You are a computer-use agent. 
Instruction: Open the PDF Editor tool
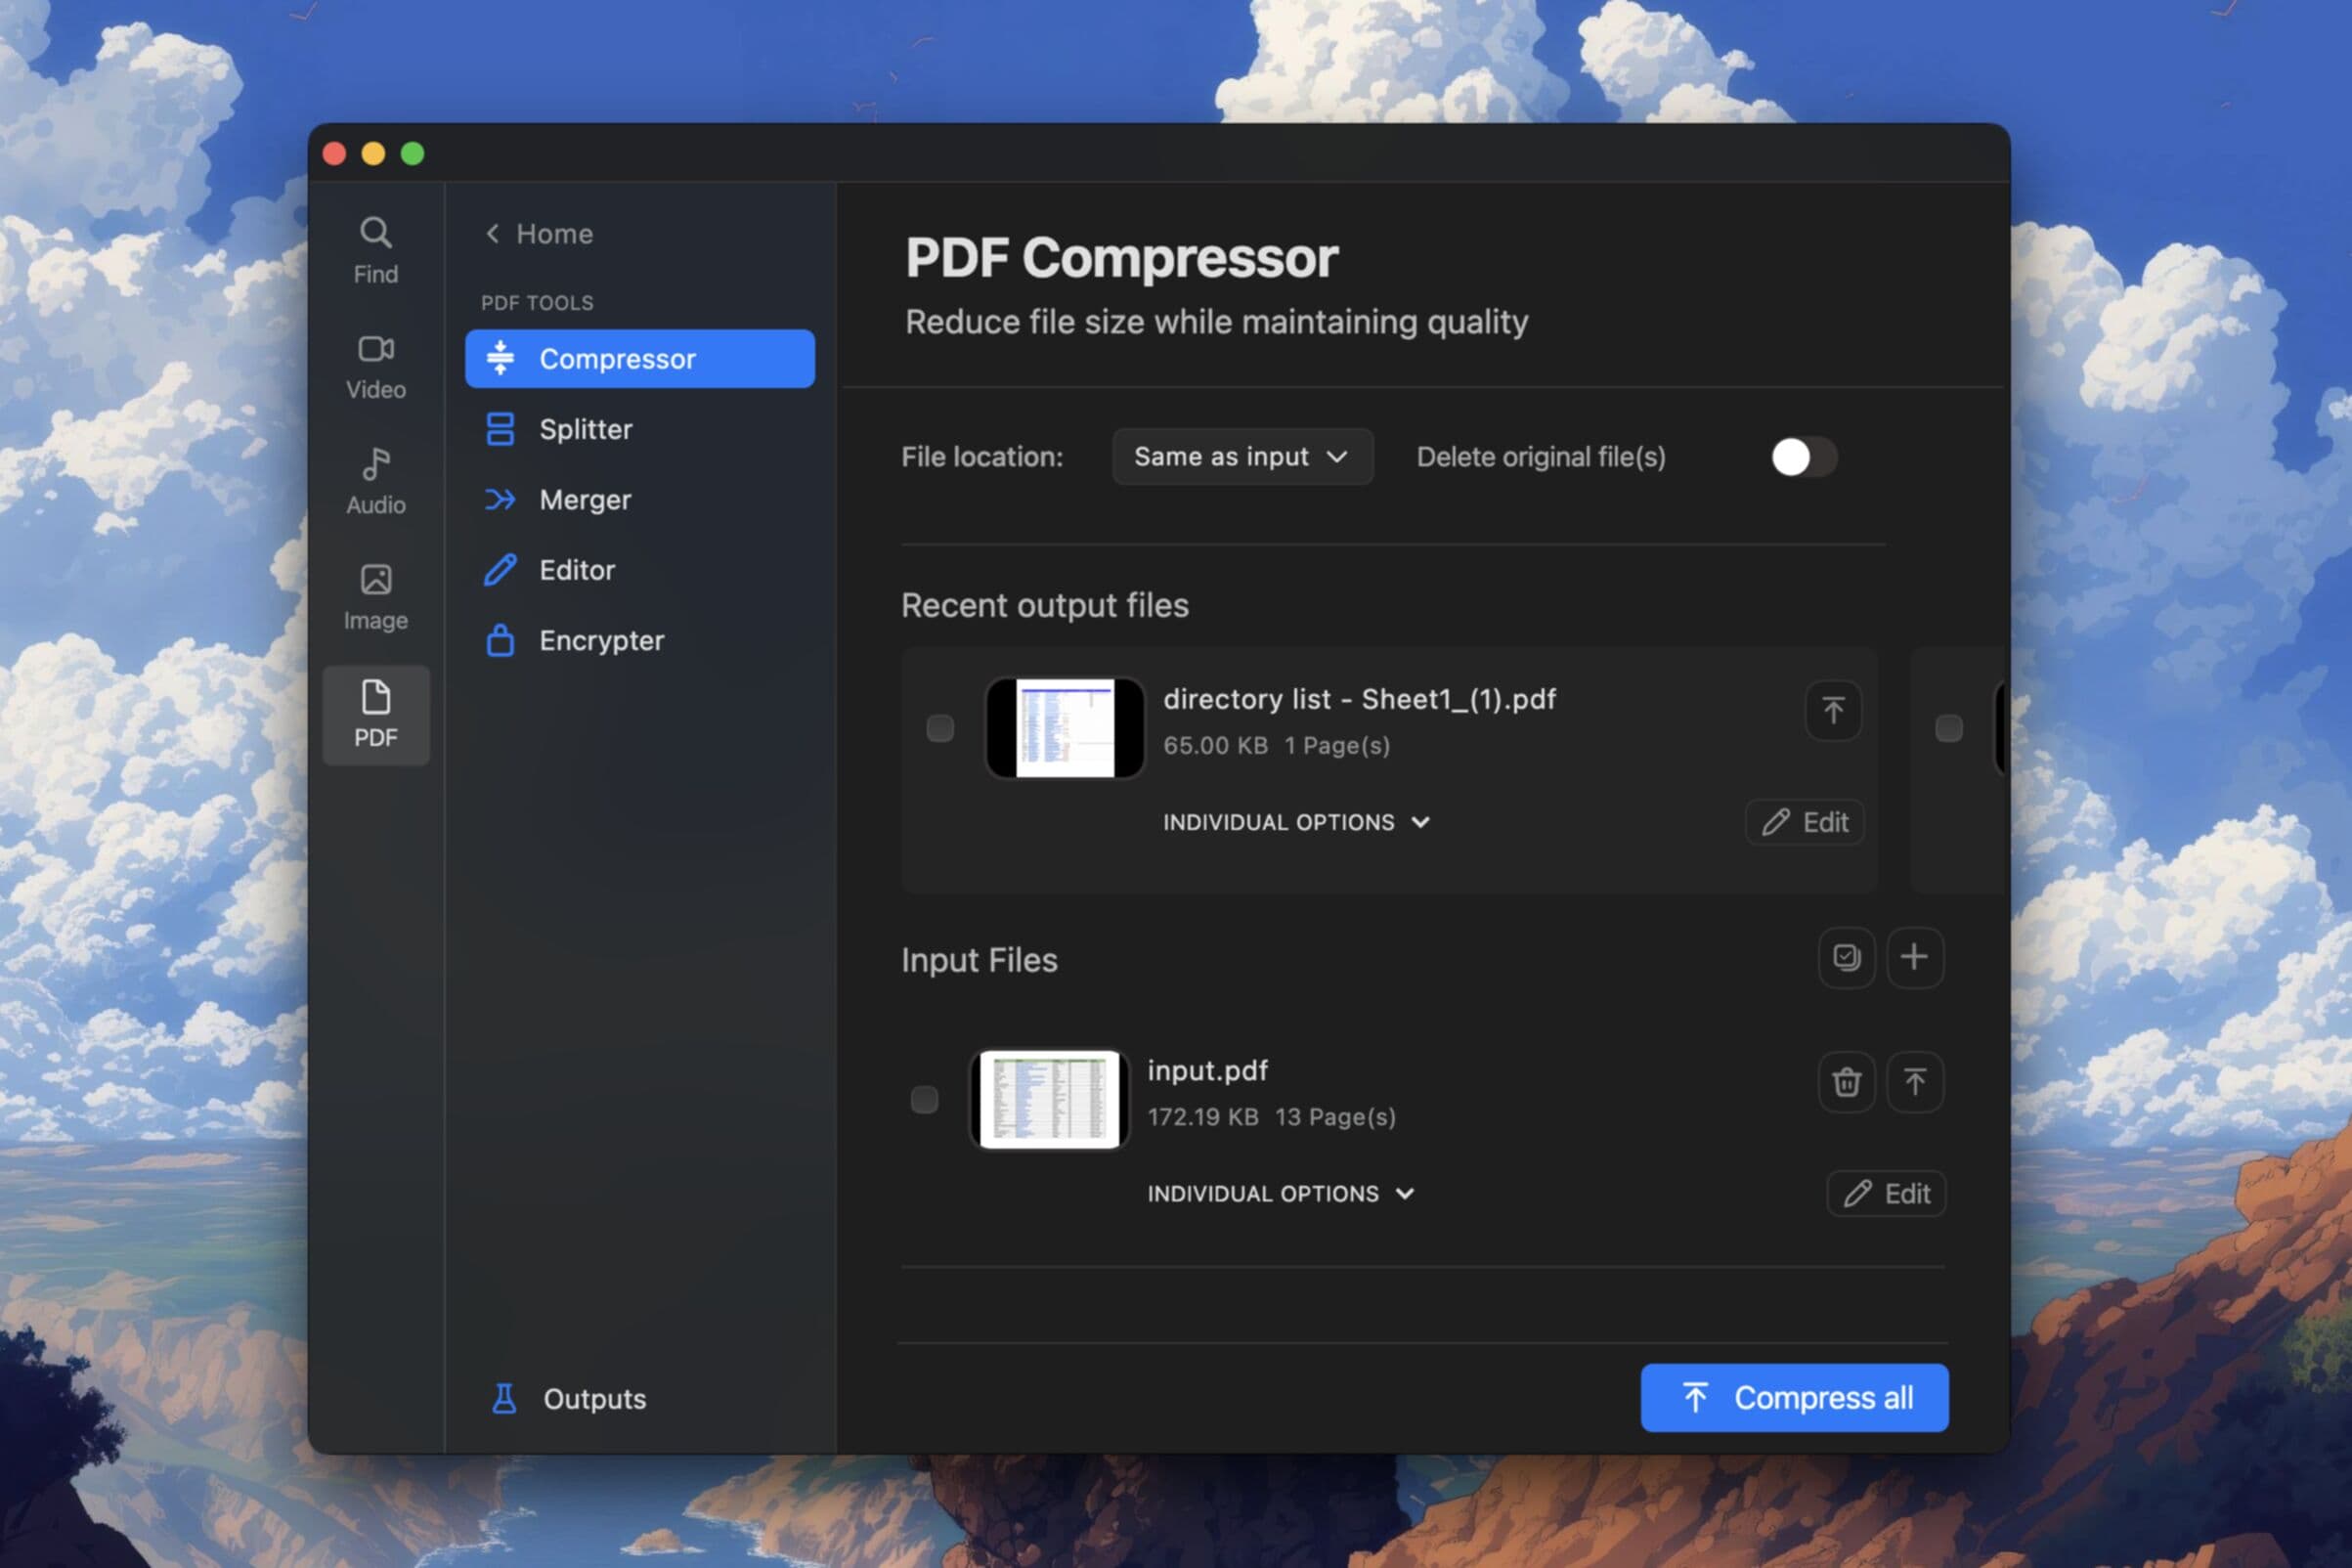coord(640,570)
